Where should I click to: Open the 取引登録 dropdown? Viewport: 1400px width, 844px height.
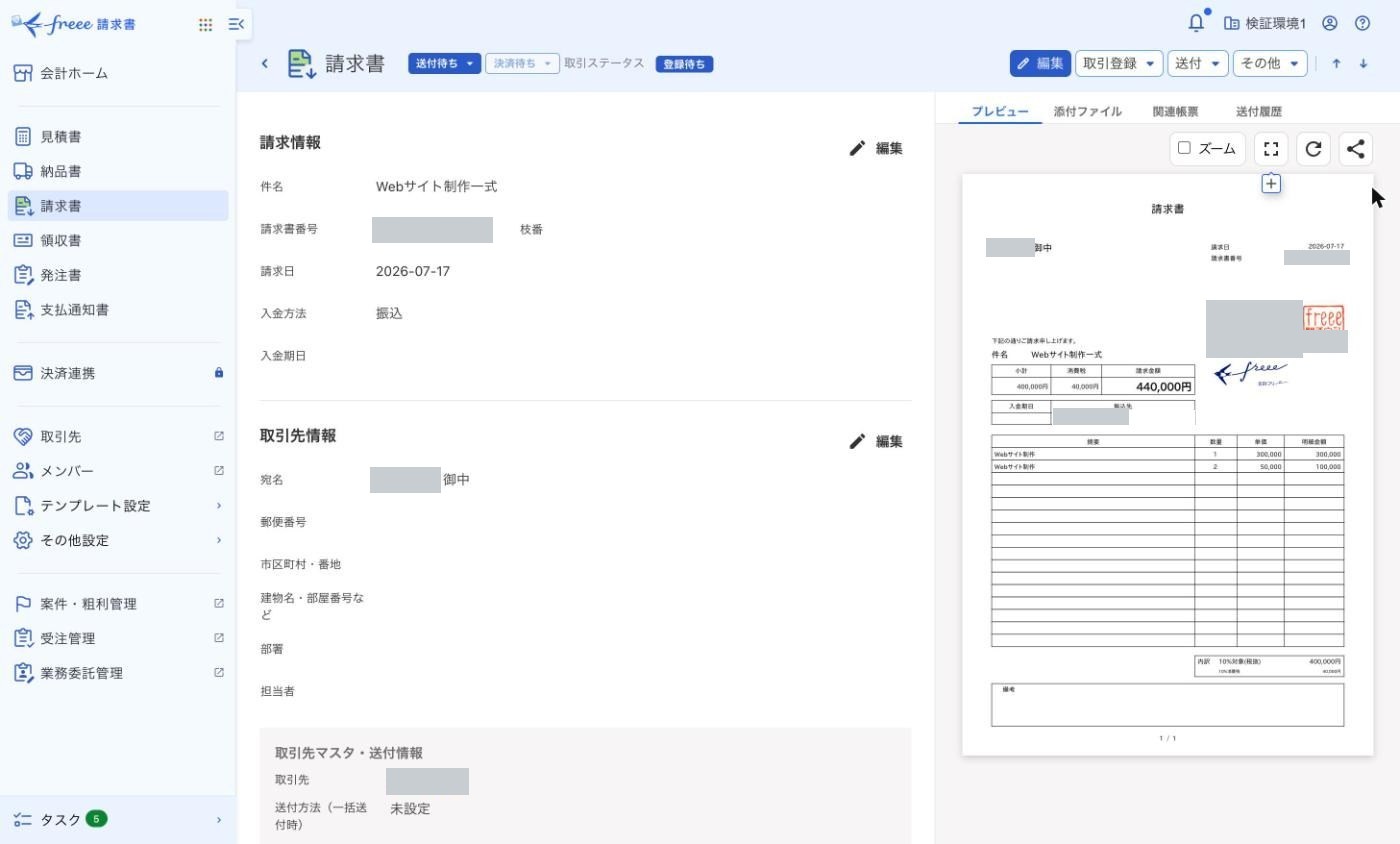[1118, 63]
